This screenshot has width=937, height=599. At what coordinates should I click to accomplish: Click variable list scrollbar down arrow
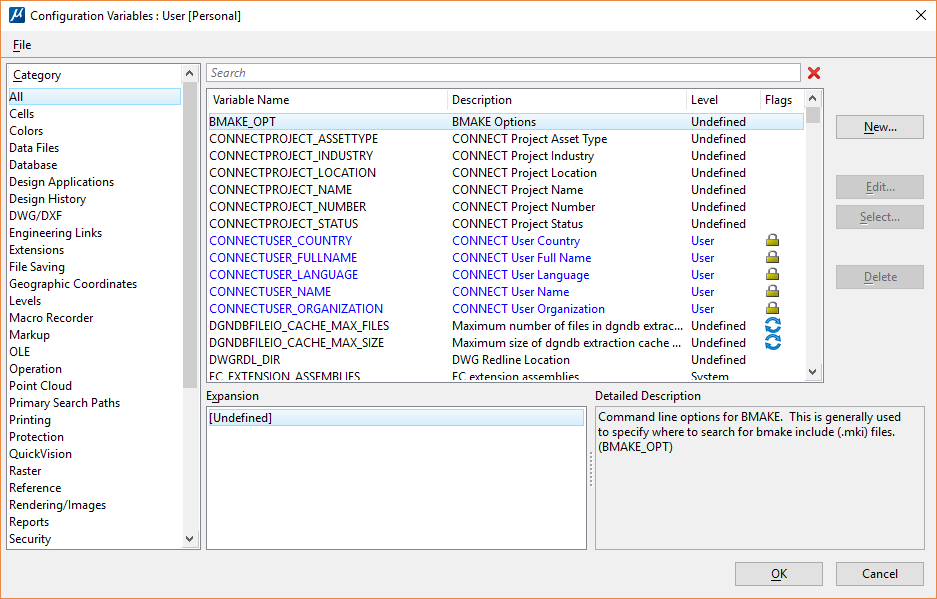(813, 372)
